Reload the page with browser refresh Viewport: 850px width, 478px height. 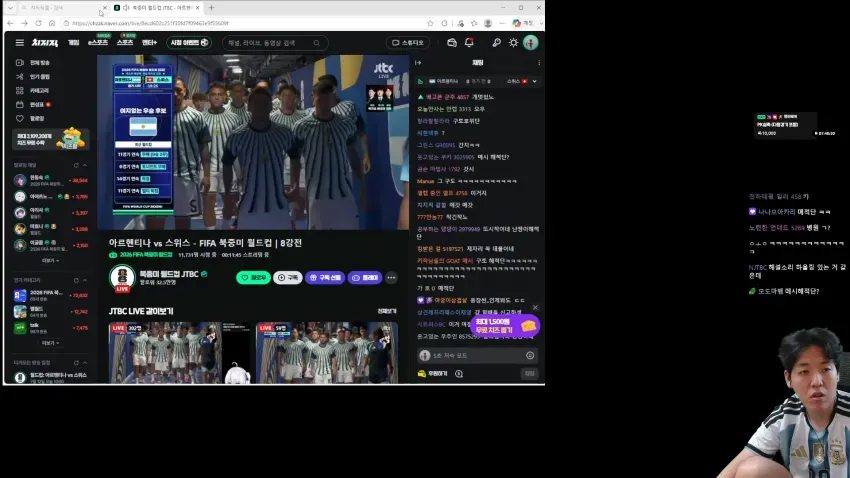pyautogui.click(x=38, y=23)
